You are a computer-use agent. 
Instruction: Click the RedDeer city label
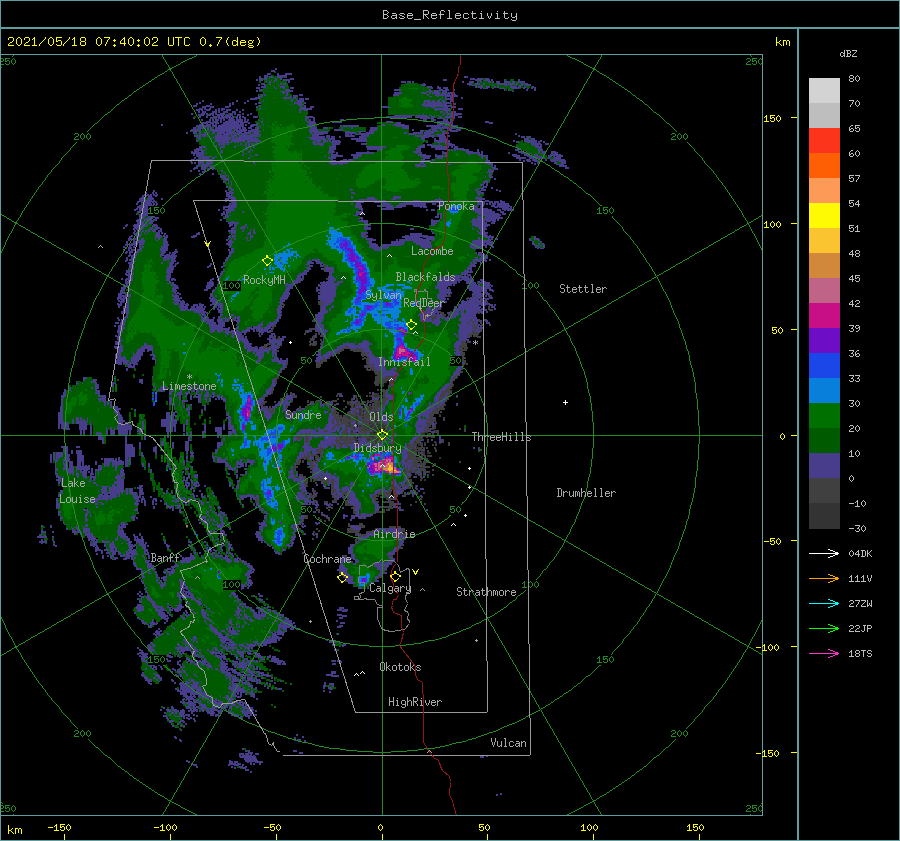(424, 303)
